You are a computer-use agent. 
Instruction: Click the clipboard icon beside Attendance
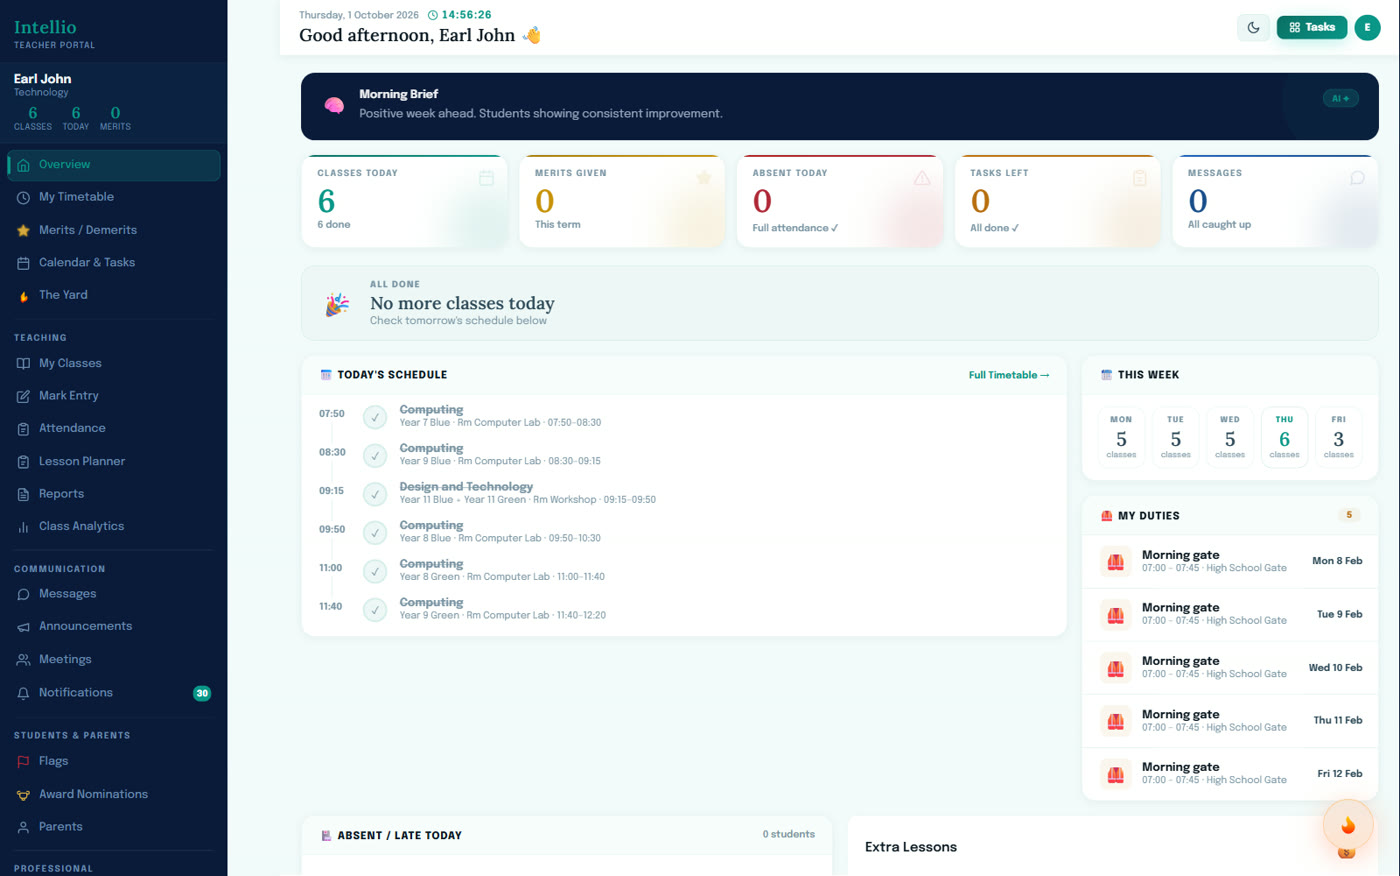23,429
